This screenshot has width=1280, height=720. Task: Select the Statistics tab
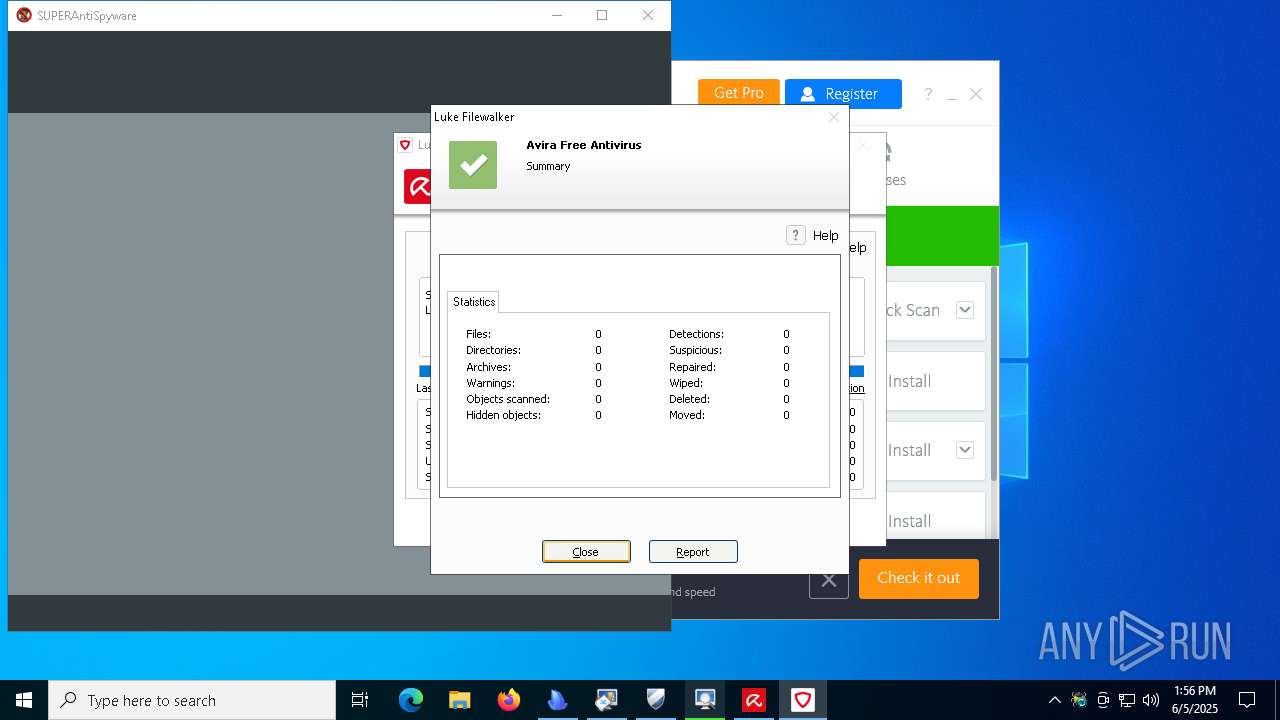click(474, 301)
